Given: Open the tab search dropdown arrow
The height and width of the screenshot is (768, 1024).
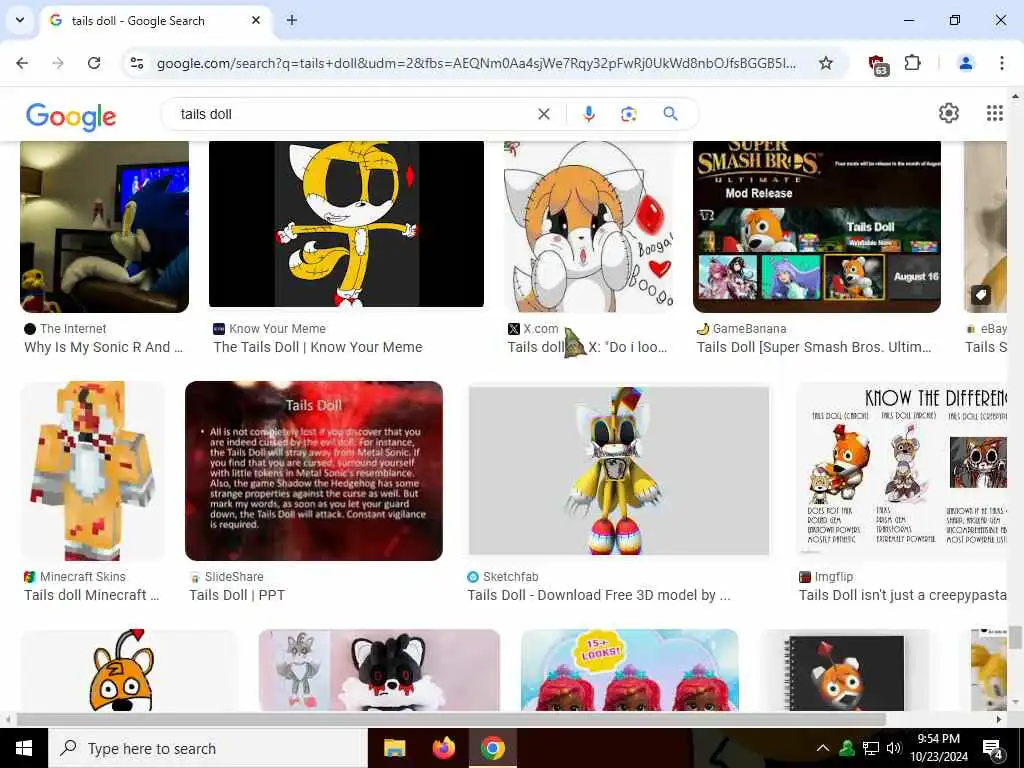Looking at the screenshot, I should click(20, 20).
